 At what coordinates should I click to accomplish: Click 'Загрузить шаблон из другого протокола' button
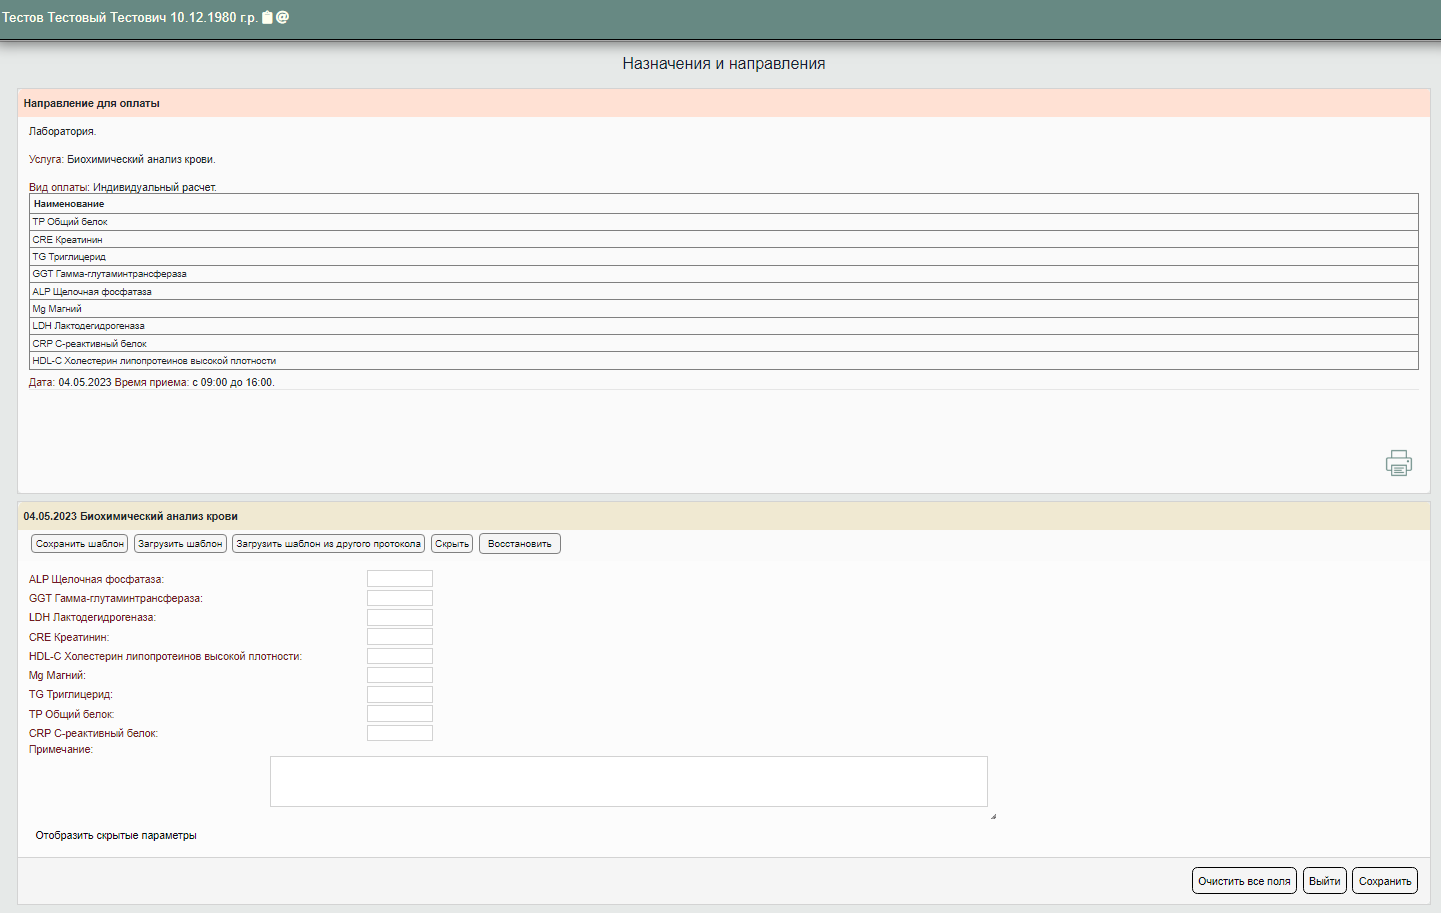pyautogui.click(x=328, y=544)
